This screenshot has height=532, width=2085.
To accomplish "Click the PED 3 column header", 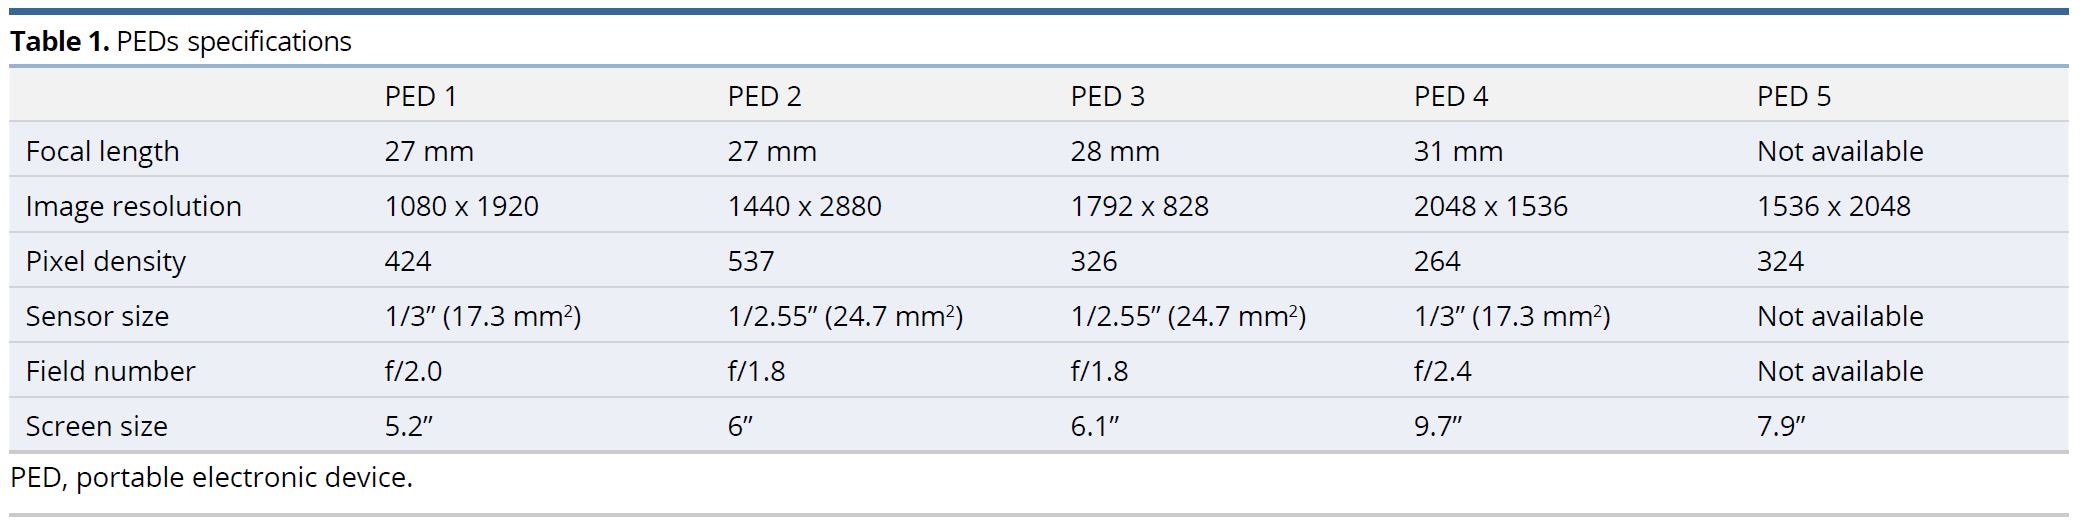I will point(1108,96).
